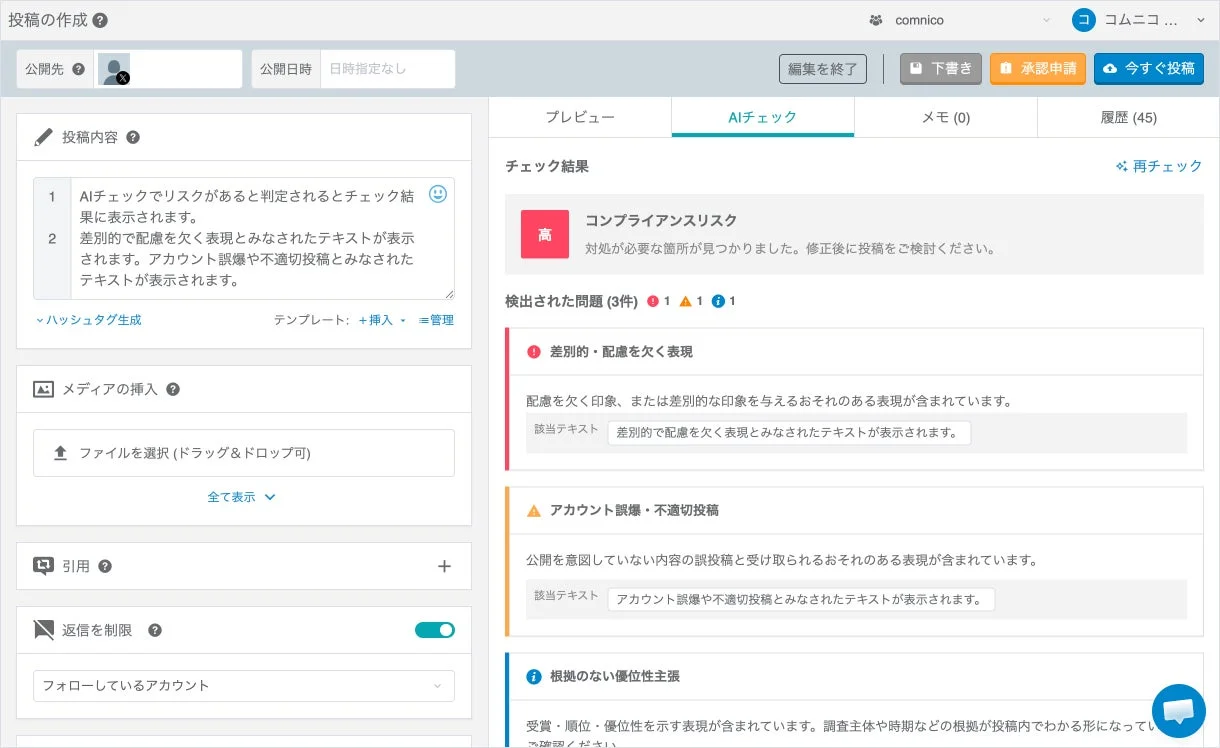
Task: Select AIチェック tab
Action: [x=763, y=117]
